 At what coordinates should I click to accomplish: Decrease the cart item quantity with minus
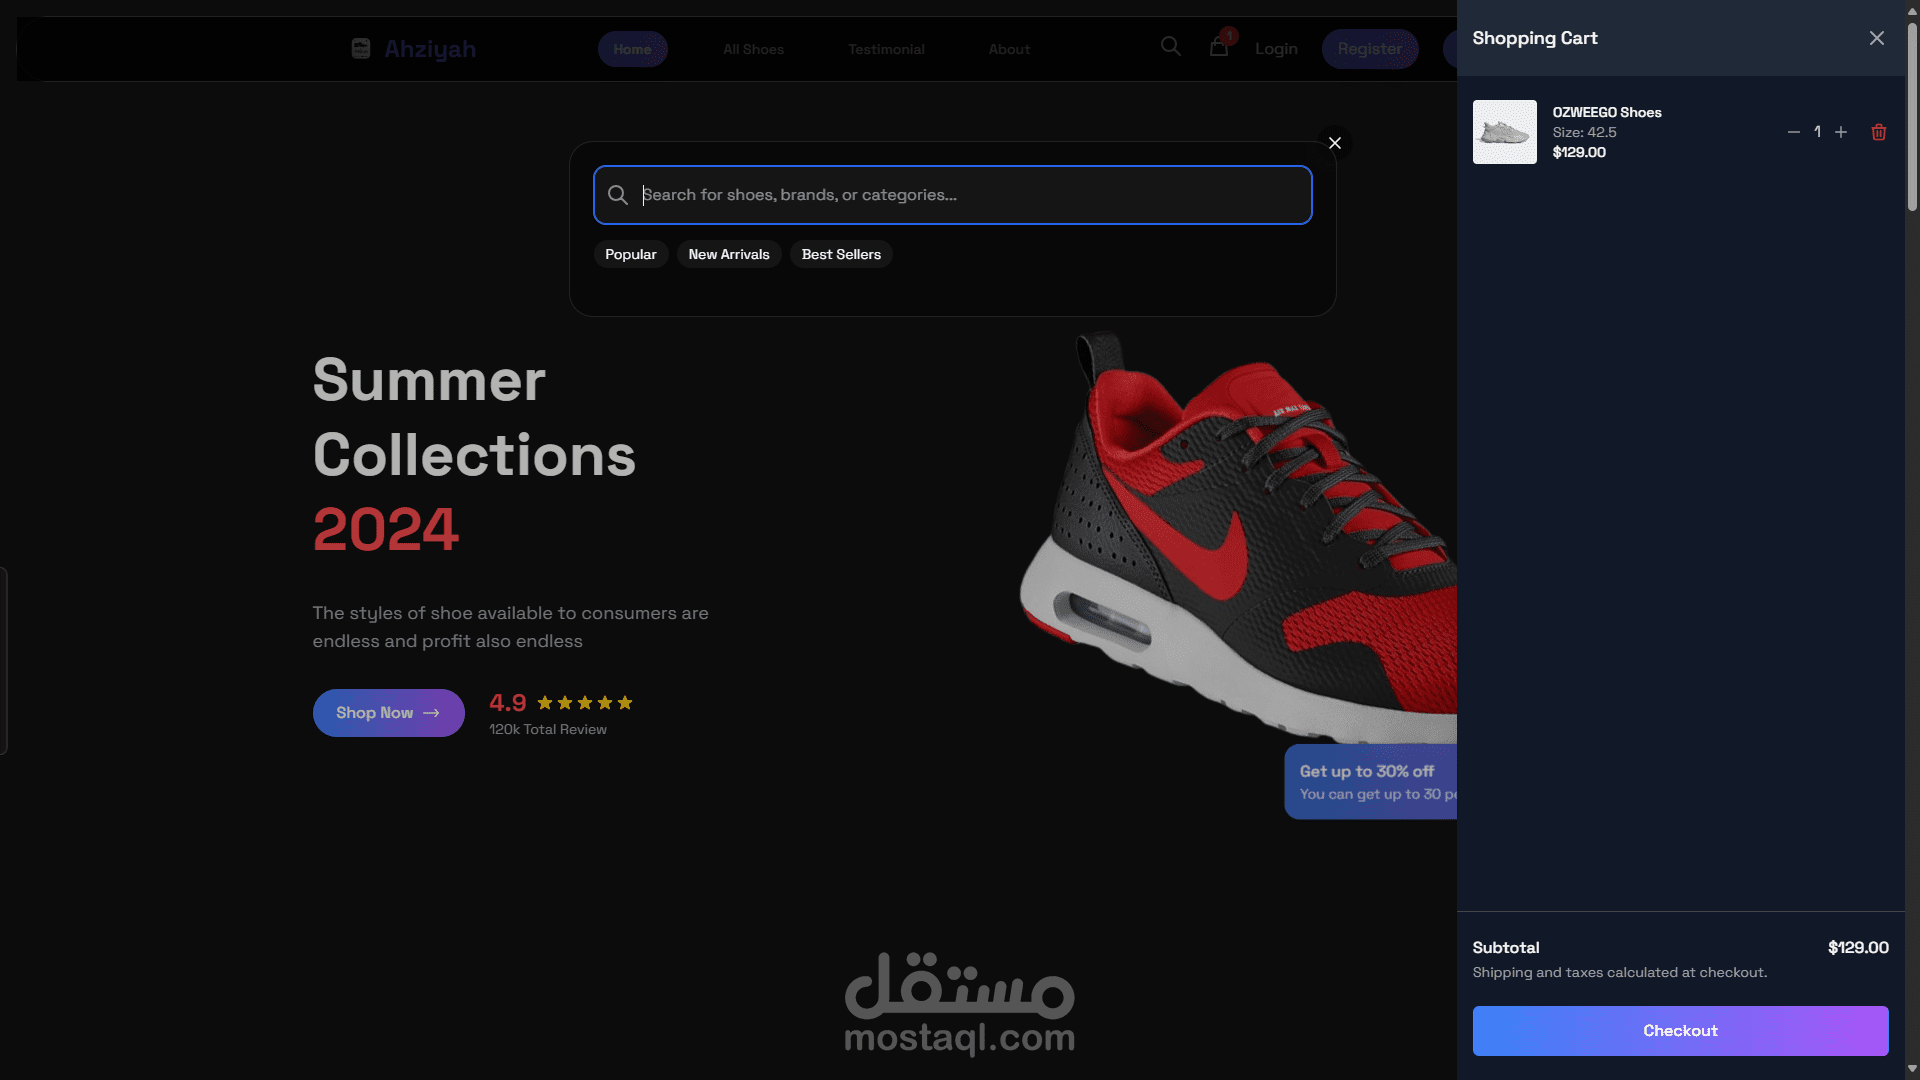1793,132
